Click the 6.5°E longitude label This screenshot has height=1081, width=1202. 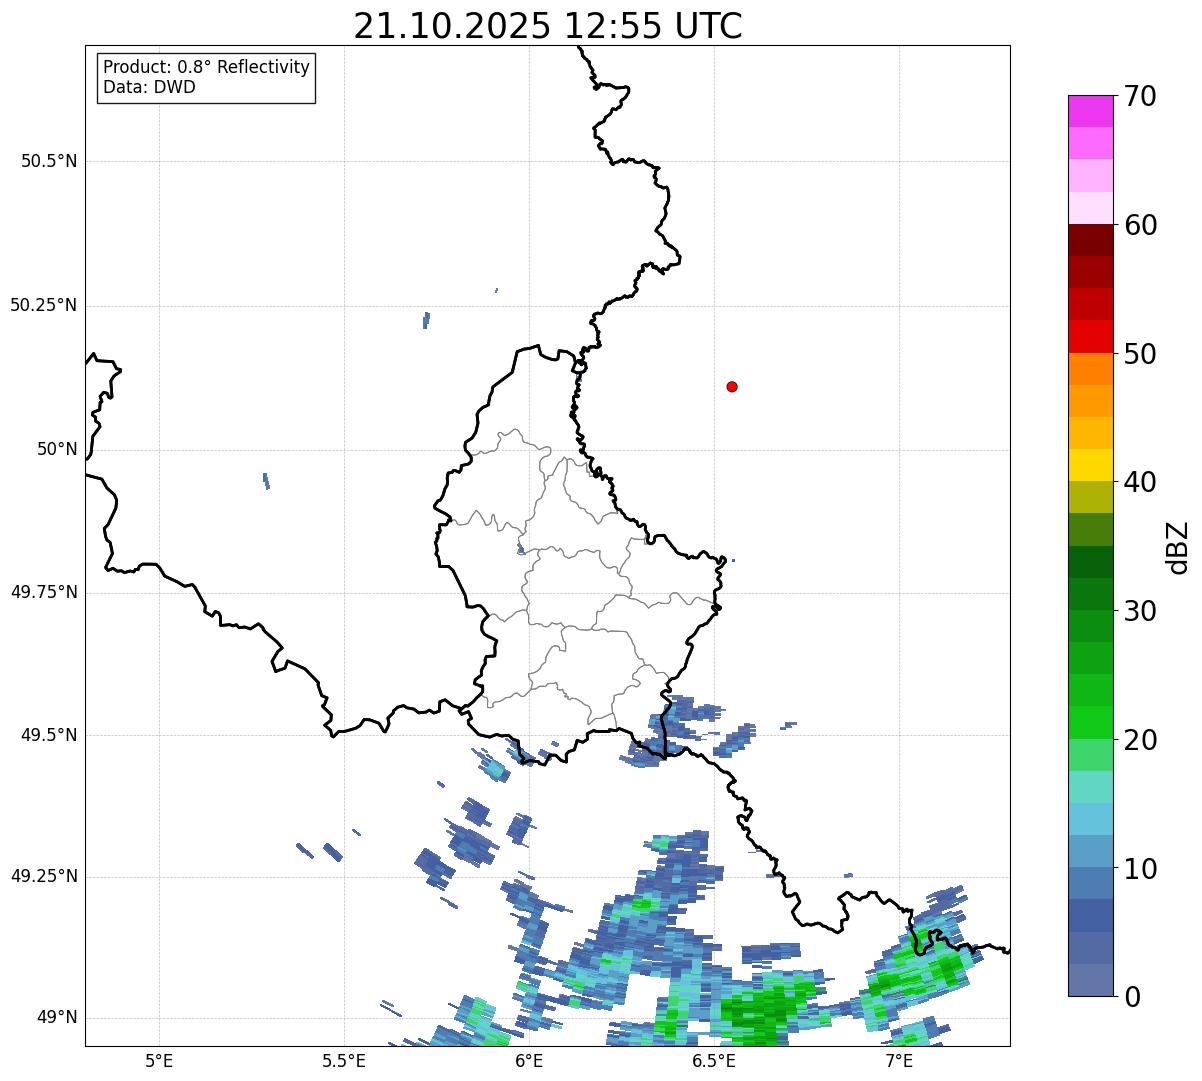pyautogui.click(x=714, y=1061)
